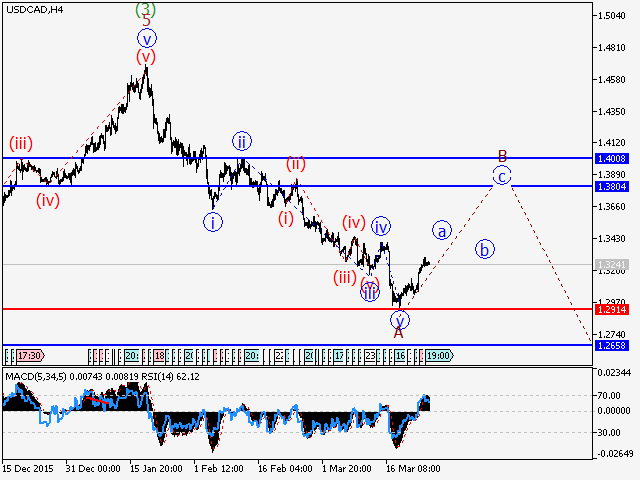Select the blue 1.3804 price level tag
This screenshot has width=640, height=480.
point(611,187)
